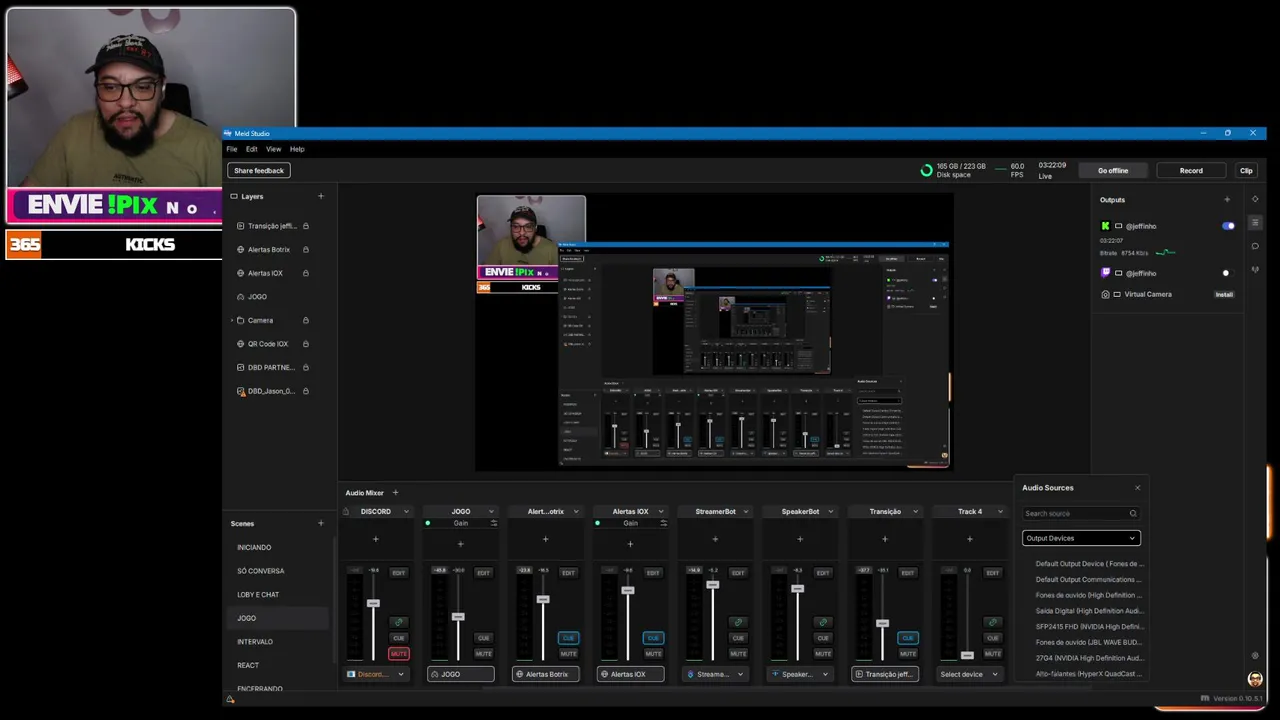
Task: Open the SpeakerBot source device dropdown
Action: (800, 674)
